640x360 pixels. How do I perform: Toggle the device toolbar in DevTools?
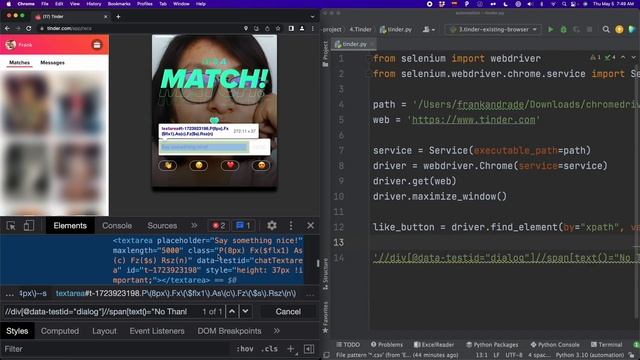click(29, 226)
